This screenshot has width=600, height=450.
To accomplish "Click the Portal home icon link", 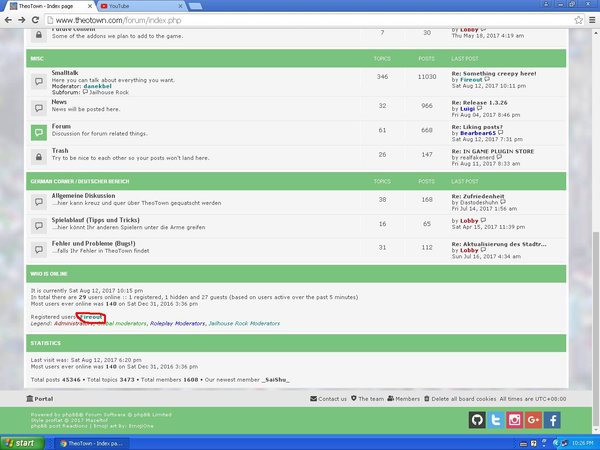I will (x=39, y=399).
